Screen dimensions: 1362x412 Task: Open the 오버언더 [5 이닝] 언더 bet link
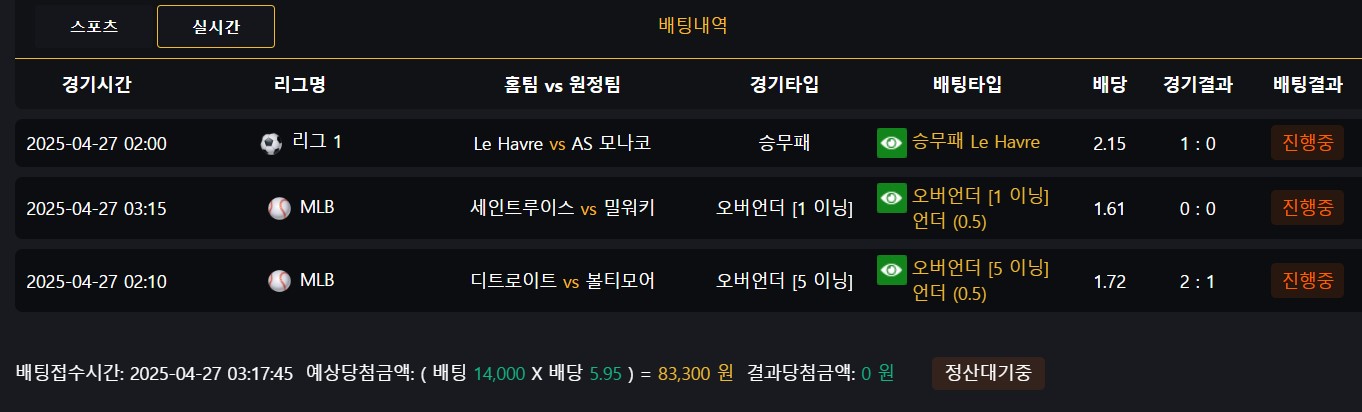click(x=980, y=281)
